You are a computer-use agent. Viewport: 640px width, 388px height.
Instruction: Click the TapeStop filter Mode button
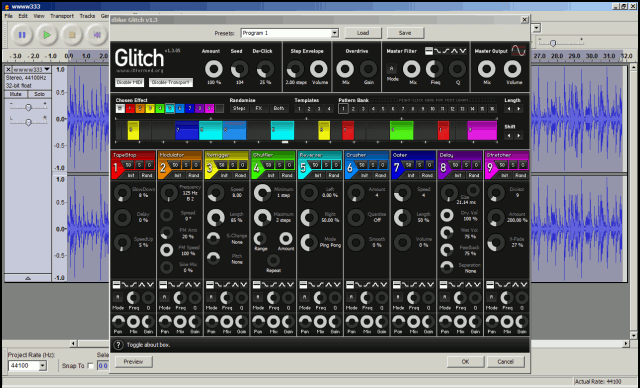(x=118, y=297)
